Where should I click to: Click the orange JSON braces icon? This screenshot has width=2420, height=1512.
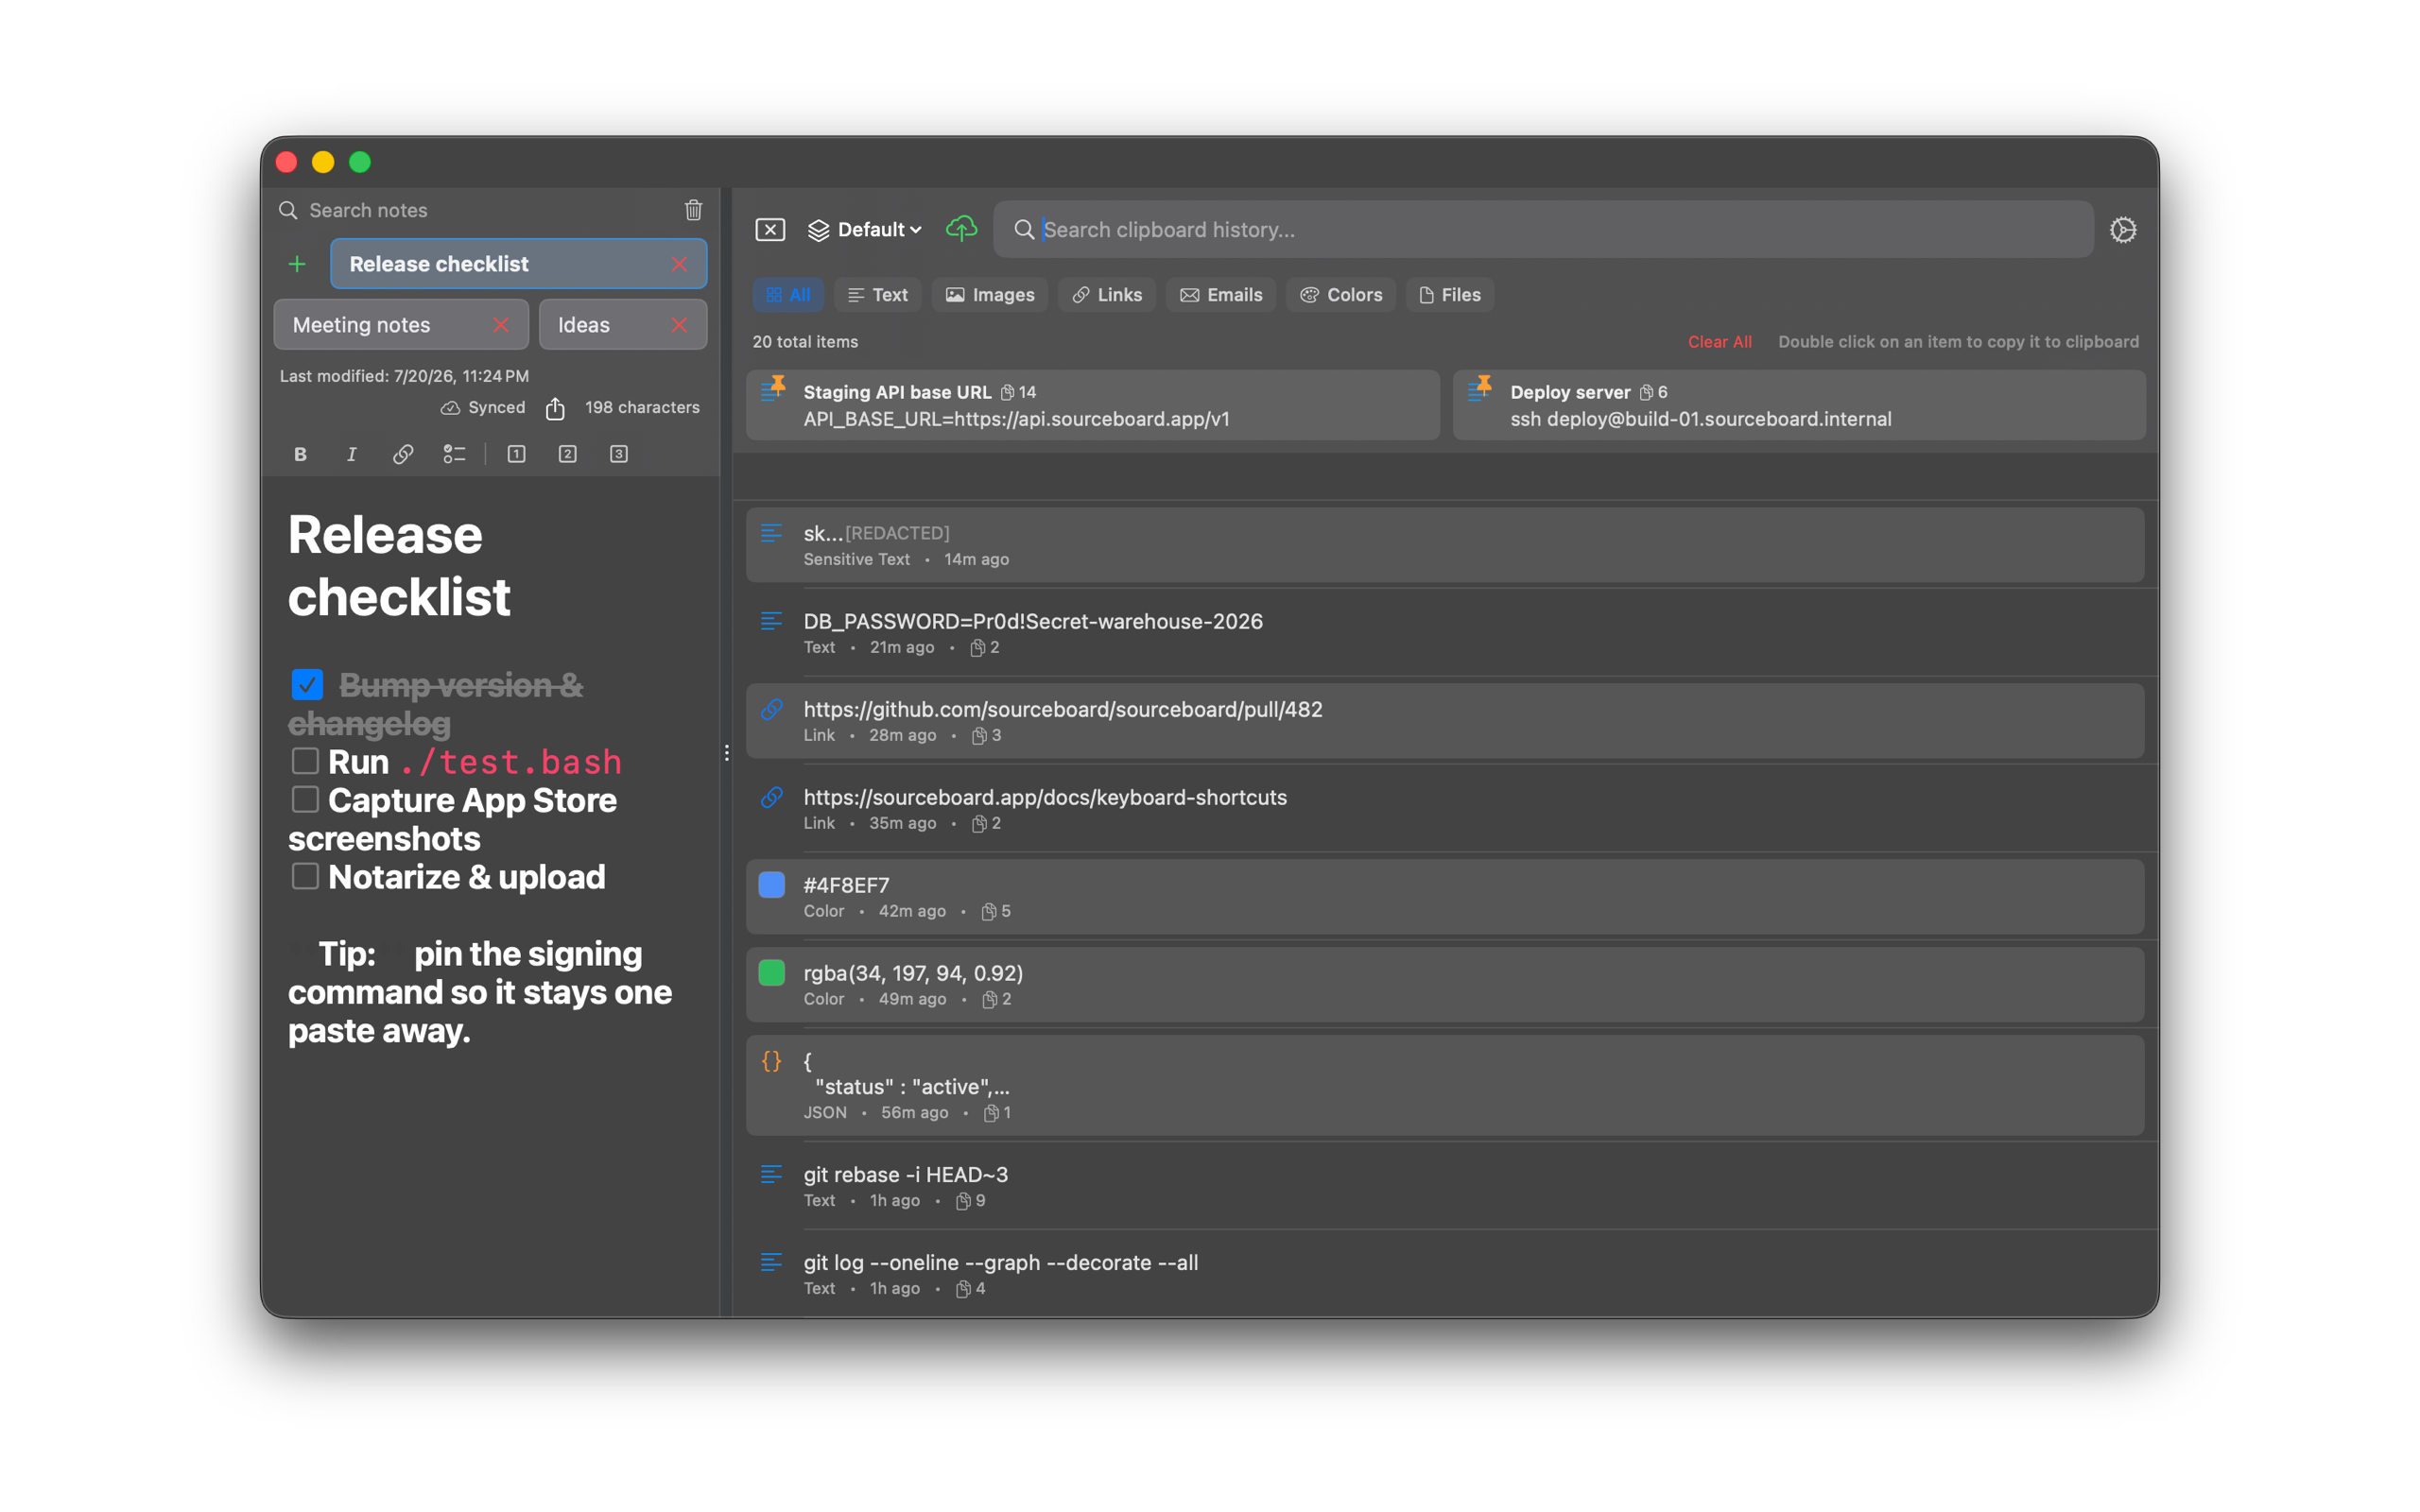pyautogui.click(x=771, y=1061)
